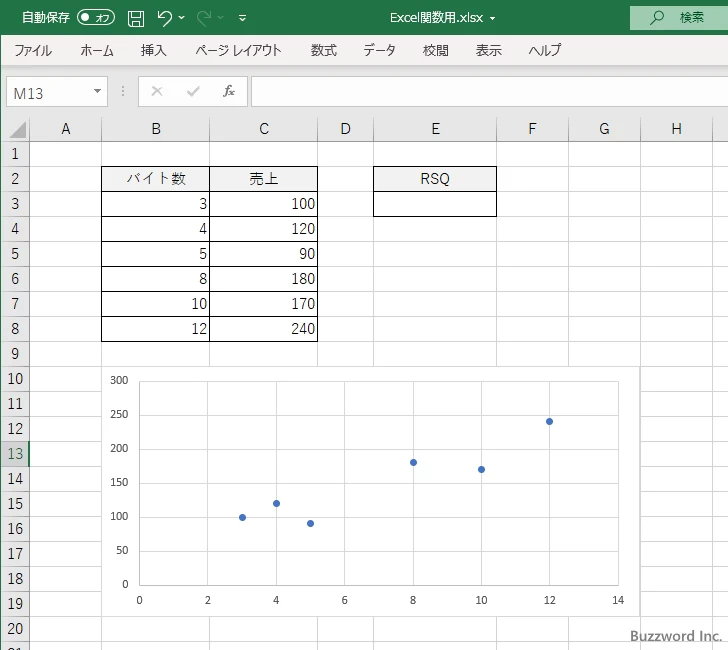
Task: Click the chart data point at x=10
Action: [x=481, y=469]
